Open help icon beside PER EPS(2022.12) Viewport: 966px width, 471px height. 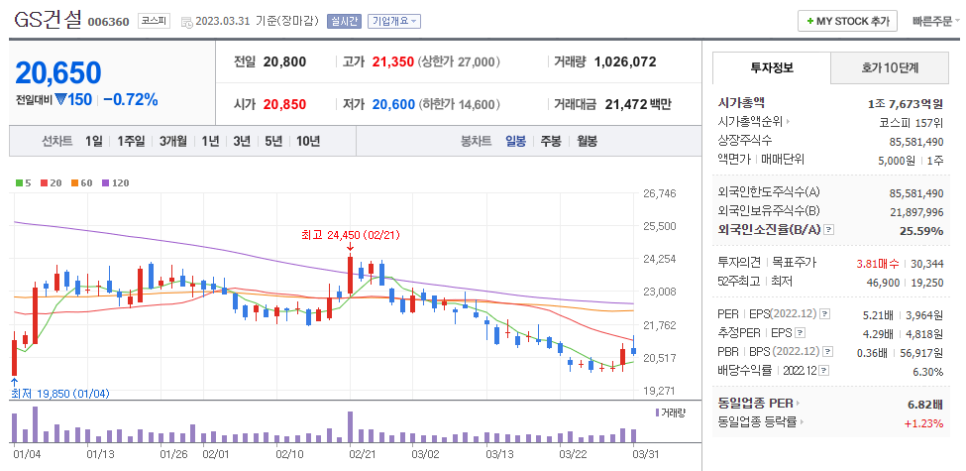pyautogui.click(x=825, y=315)
